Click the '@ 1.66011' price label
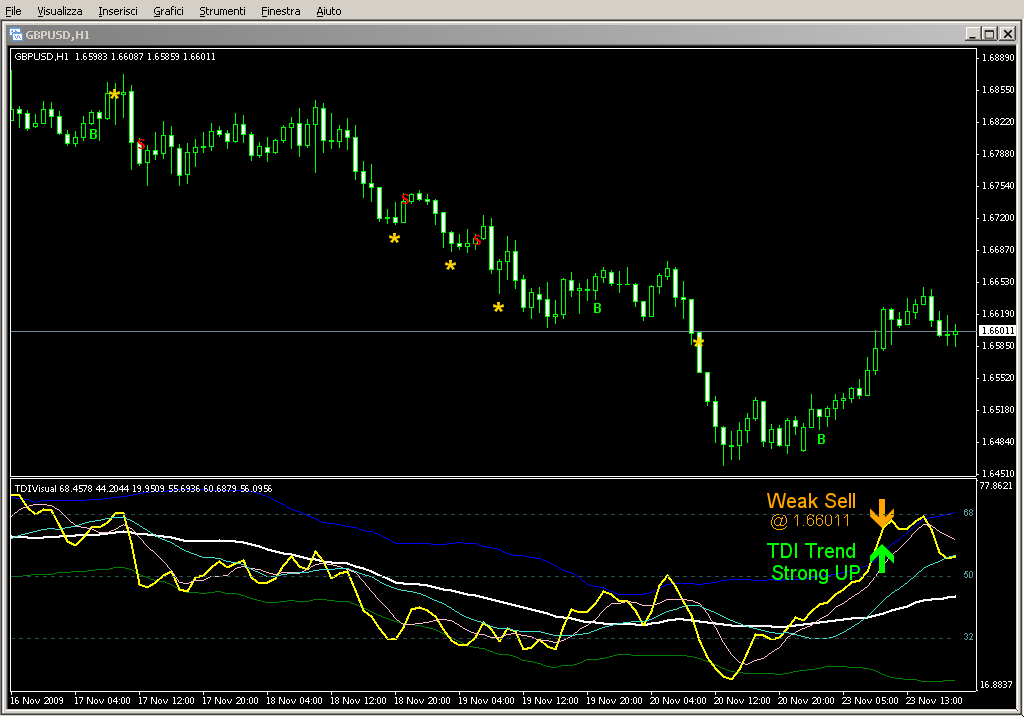 (x=810, y=520)
